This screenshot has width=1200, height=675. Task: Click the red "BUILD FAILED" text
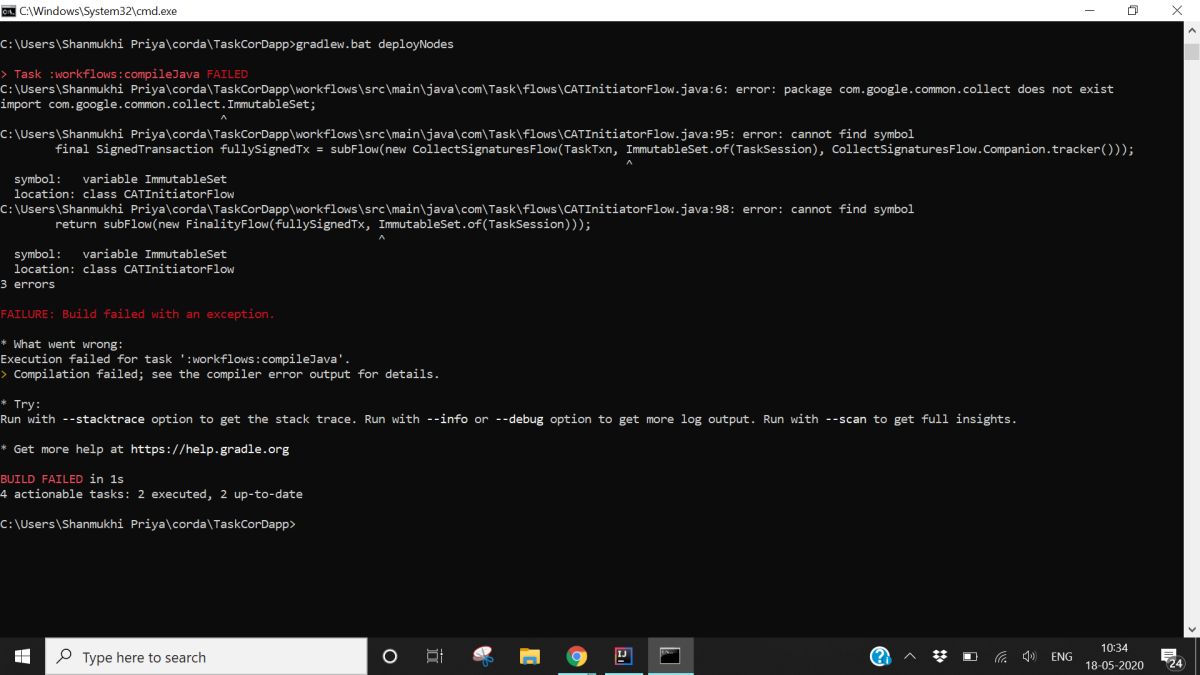coord(42,479)
